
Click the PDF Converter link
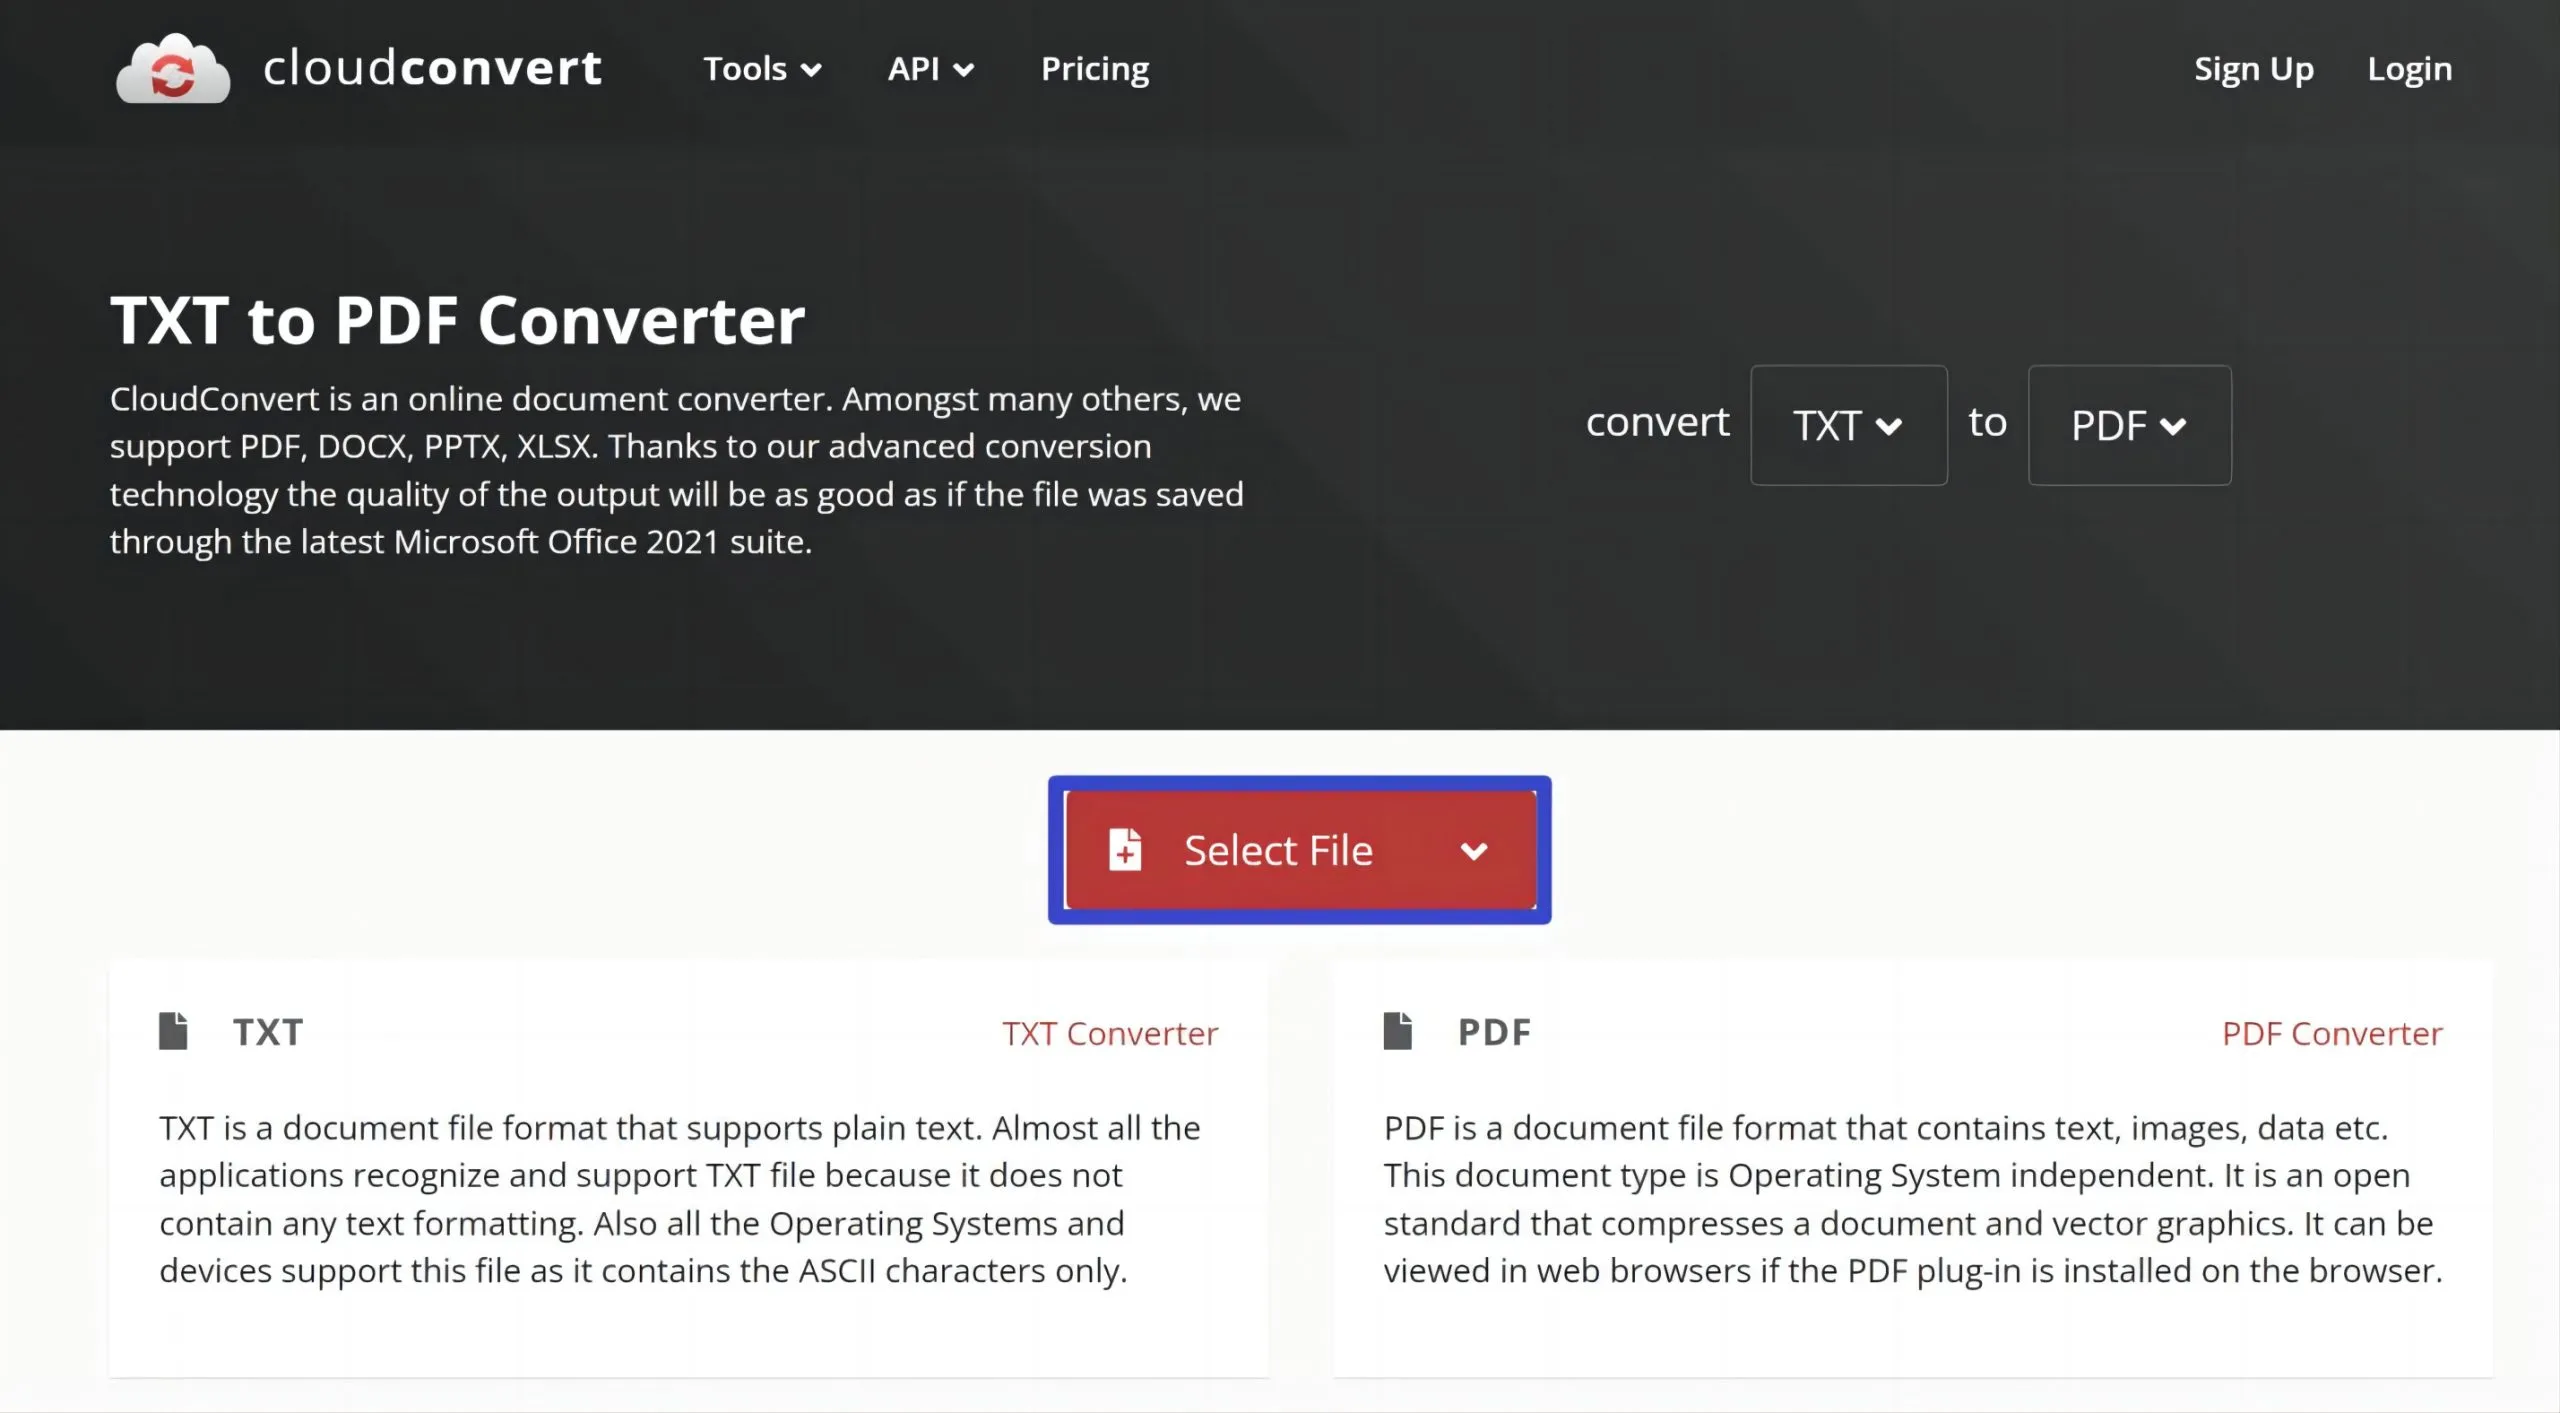click(2330, 1032)
